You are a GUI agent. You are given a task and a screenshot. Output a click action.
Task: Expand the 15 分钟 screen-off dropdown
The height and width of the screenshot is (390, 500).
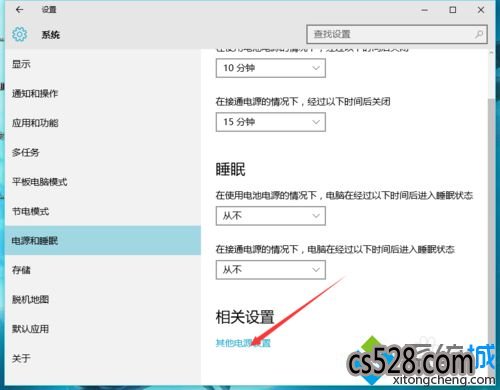click(271, 122)
